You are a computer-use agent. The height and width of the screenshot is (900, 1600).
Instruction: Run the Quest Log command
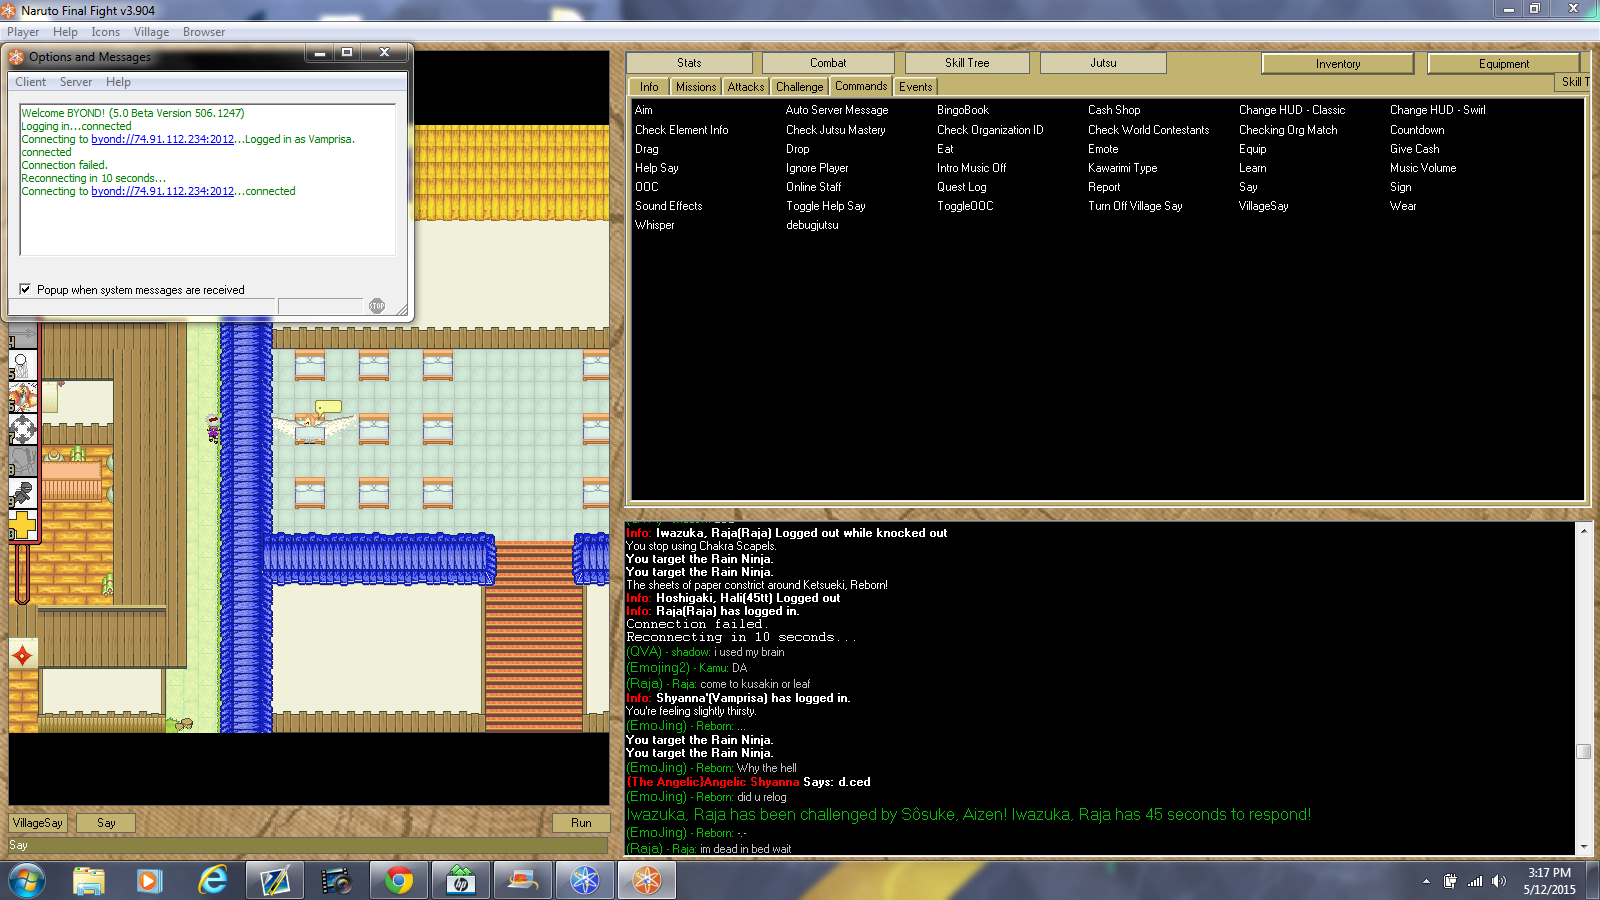[x=962, y=187]
